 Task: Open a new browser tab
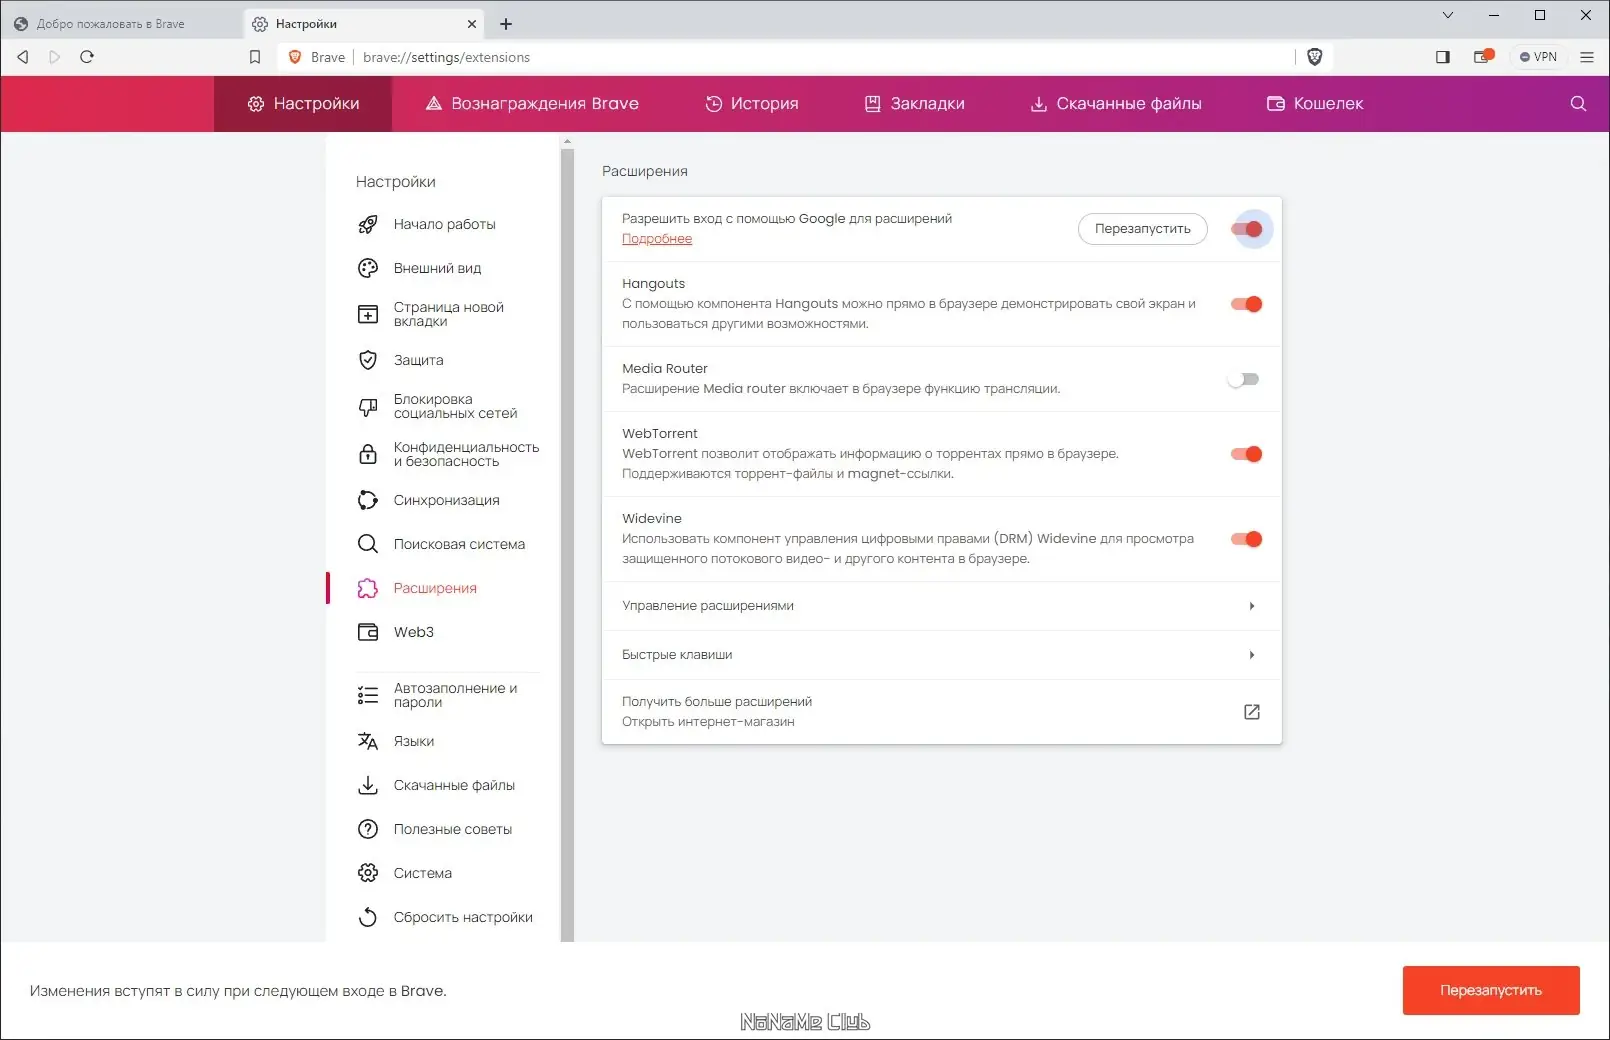[x=506, y=24]
